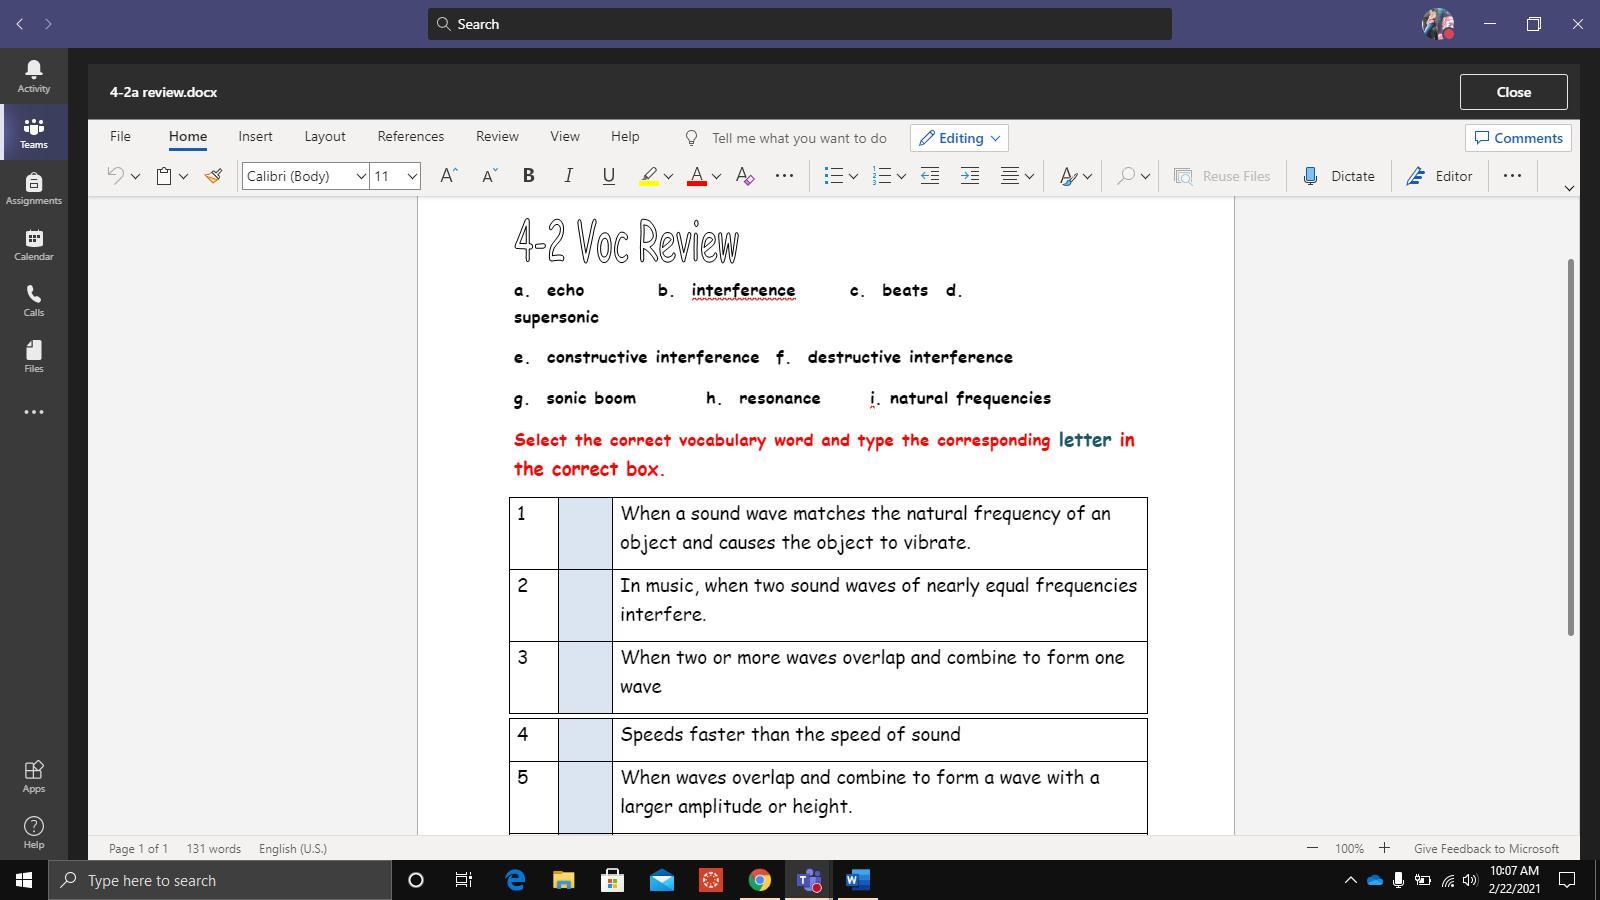Toggle bold formatting
The height and width of the screenshot is (900, 1600).
pyautogui.click(x=529, y=176)
